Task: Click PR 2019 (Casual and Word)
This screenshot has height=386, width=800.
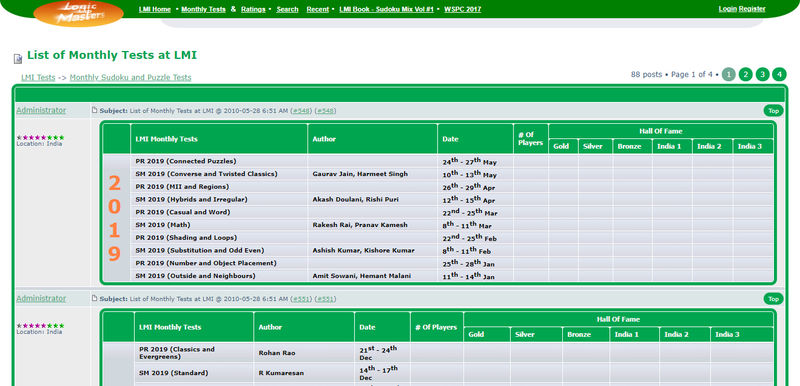Action: pyautogui.click(x=183, y=212)
